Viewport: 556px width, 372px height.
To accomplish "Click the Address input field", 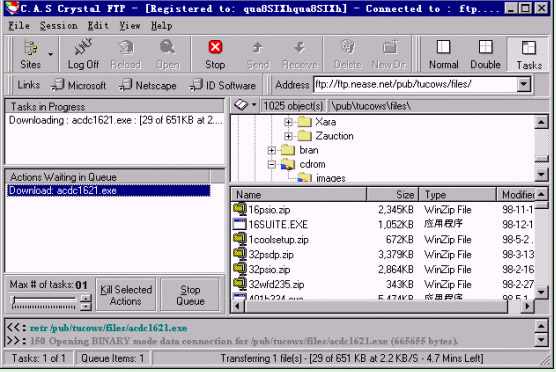I will (x=415, y=84).
